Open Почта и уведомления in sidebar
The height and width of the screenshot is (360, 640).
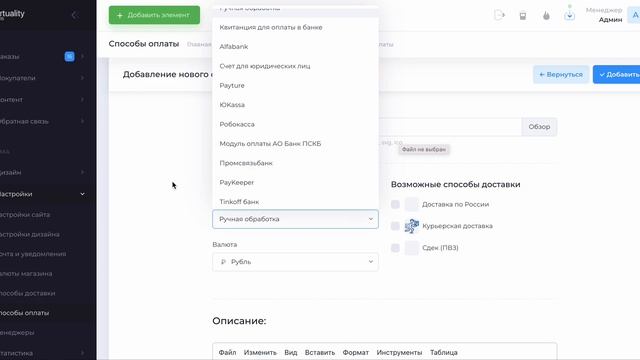click(33, 254)
